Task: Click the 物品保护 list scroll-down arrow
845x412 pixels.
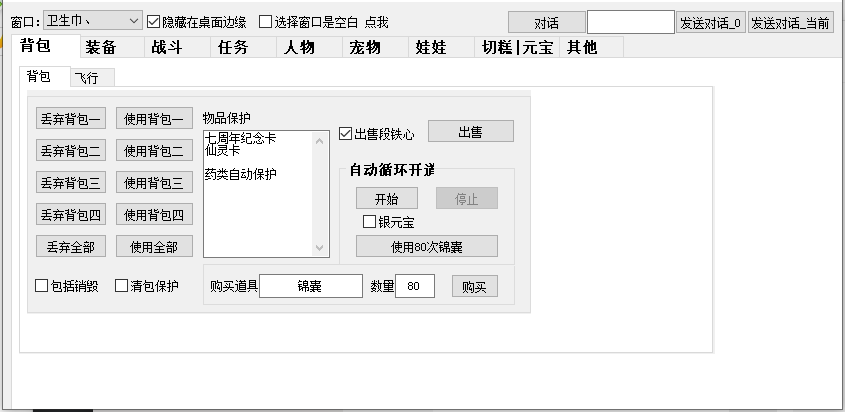Action: (320, 248)
